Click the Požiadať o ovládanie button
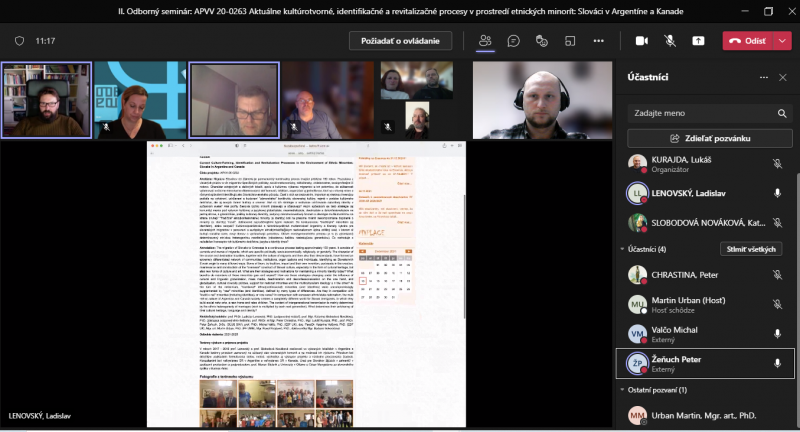Image resolution: width=800 pixels, height=432 pixels. (400, 41)
